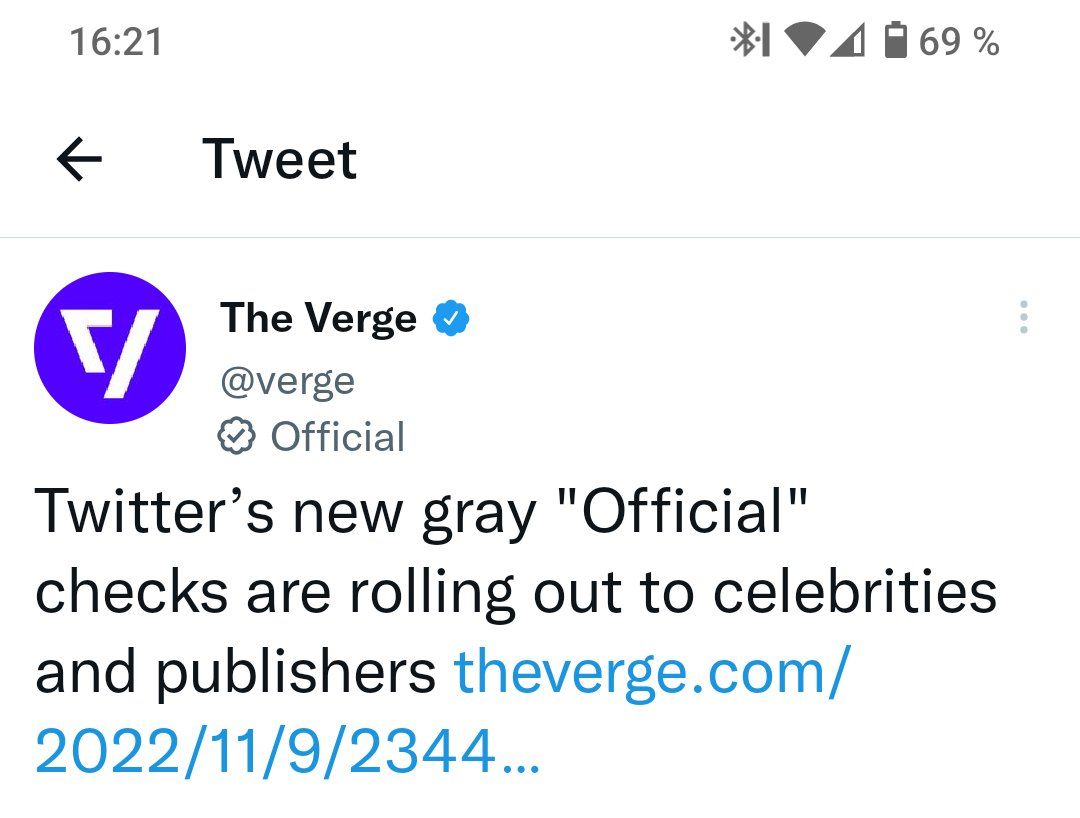Tap "celebrities" in the tweet body
The height and width of the screenshot is (818, 1080).
point(855,591)
